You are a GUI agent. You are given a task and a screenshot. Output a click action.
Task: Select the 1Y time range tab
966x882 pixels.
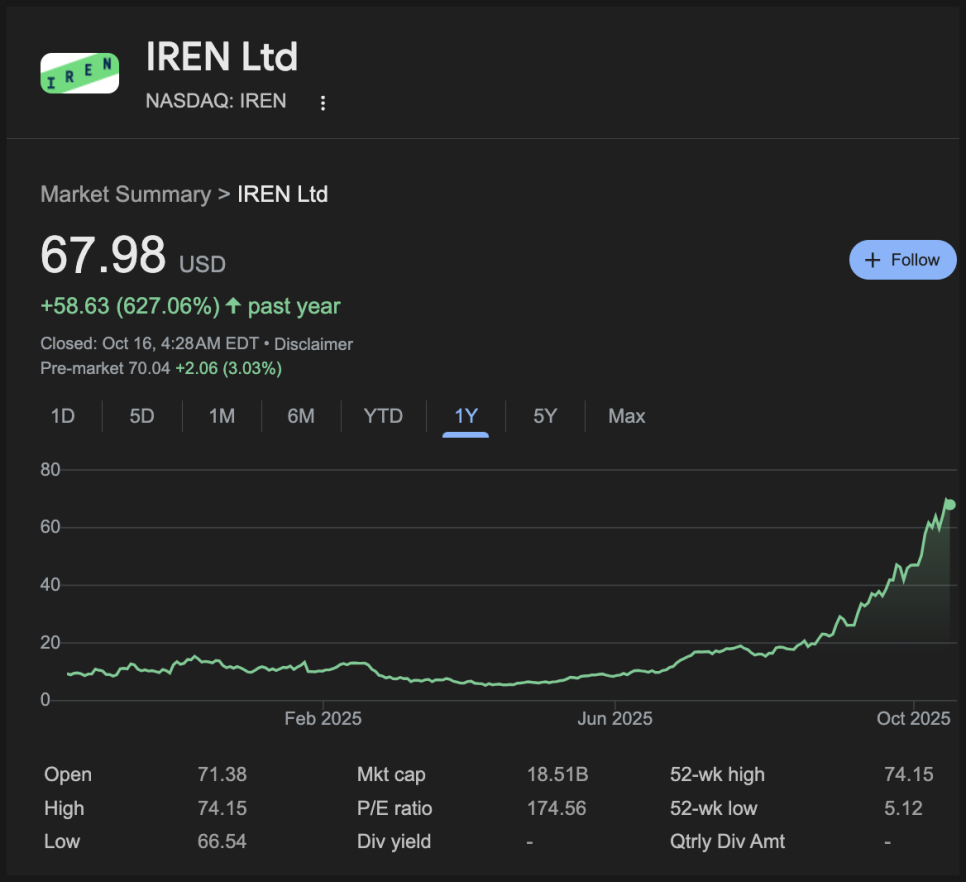pos(466,416)
